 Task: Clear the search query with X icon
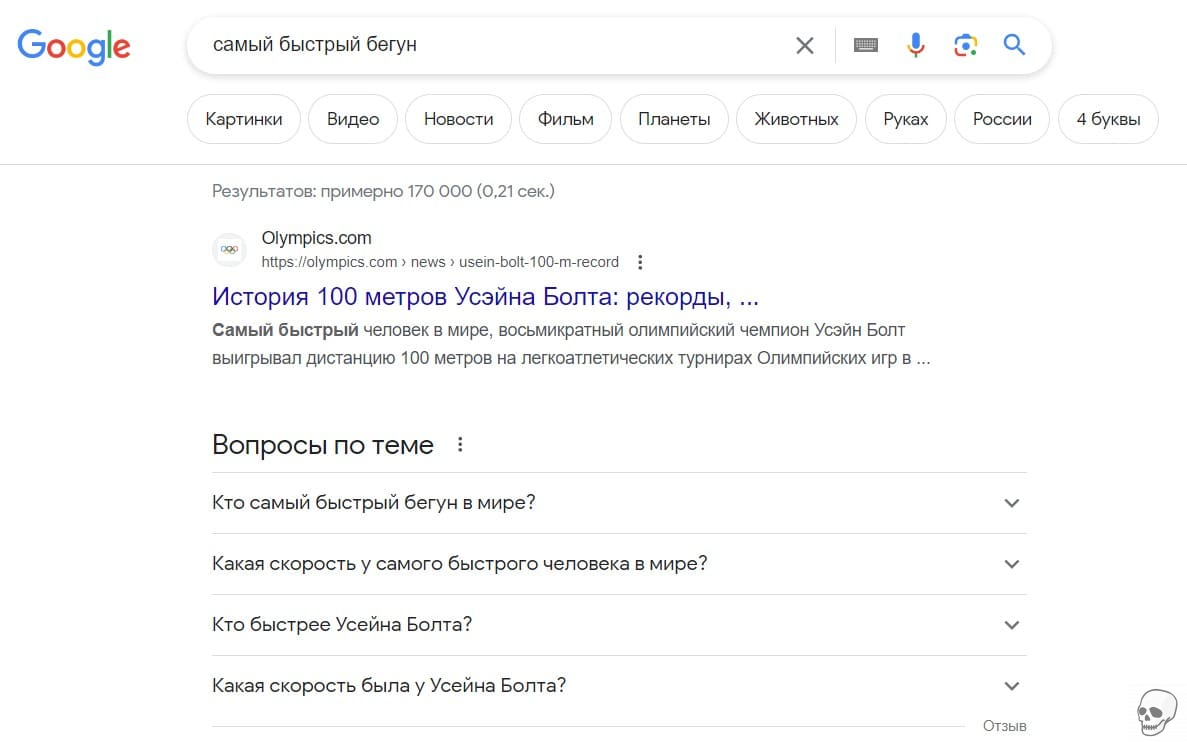pos(804,45)
